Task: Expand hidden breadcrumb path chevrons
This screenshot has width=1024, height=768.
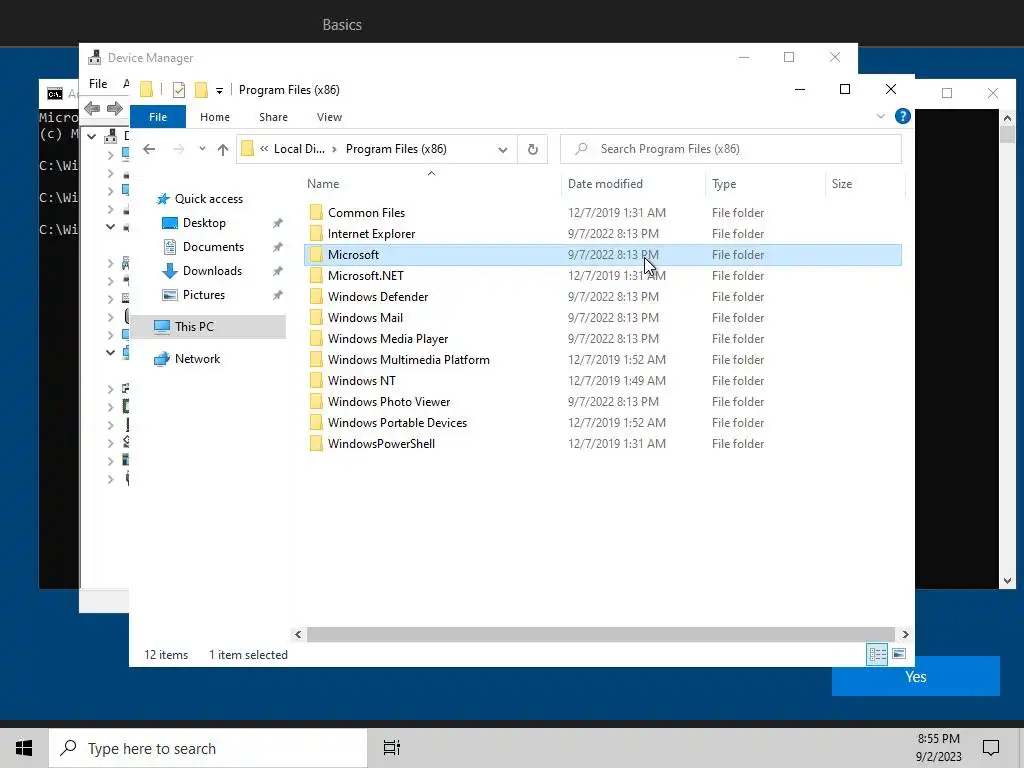Action: (x=264, y=149)
